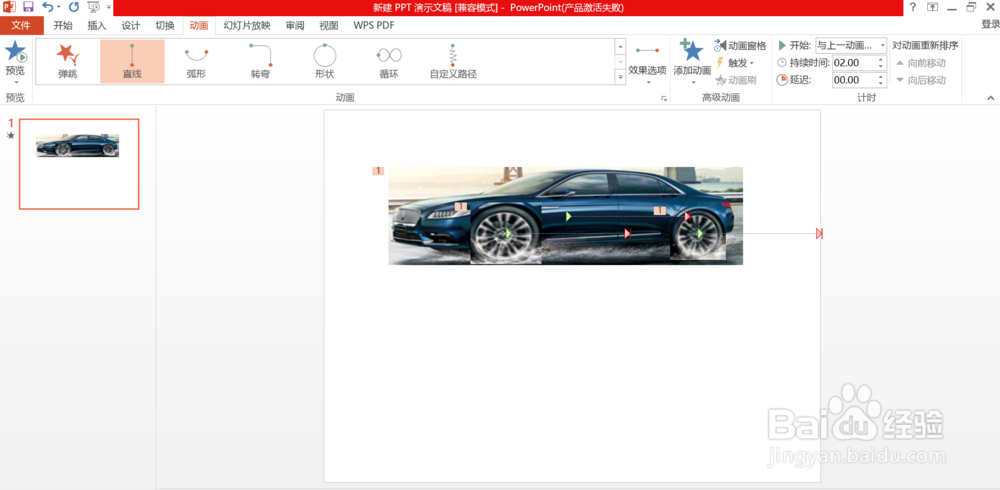Click the Delay (延迟) field
The image size is (1000, 490).
tap(853, 80)
